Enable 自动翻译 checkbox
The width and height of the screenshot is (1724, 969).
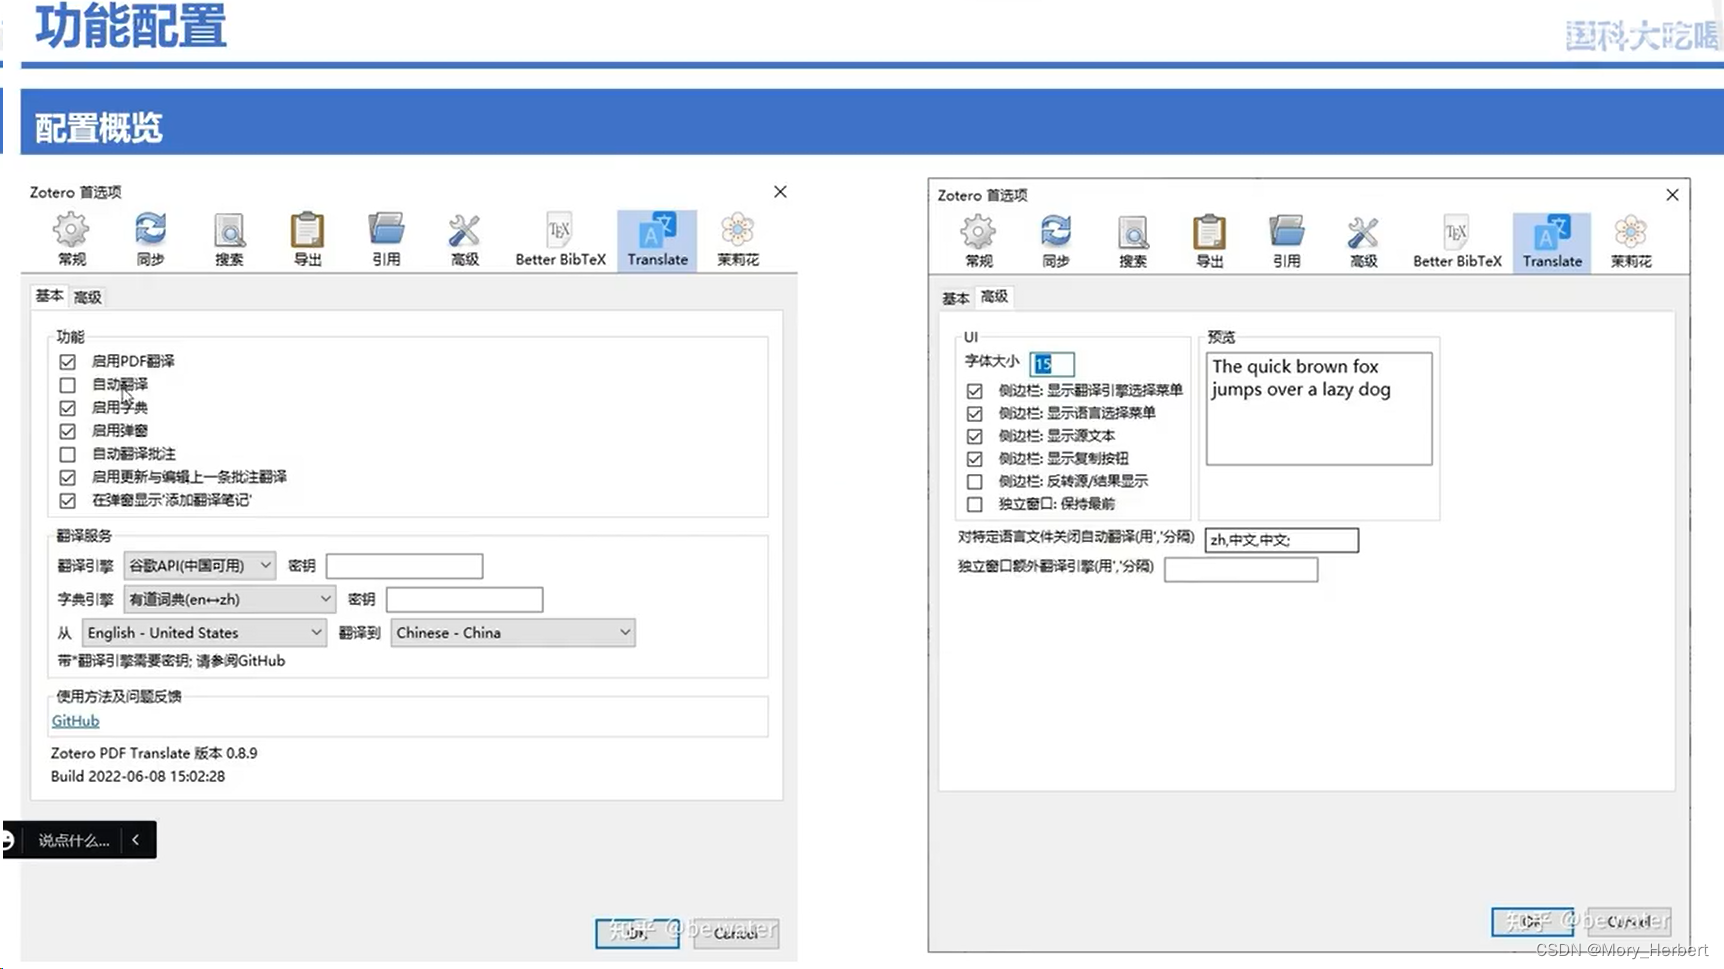tap(68, 385)
